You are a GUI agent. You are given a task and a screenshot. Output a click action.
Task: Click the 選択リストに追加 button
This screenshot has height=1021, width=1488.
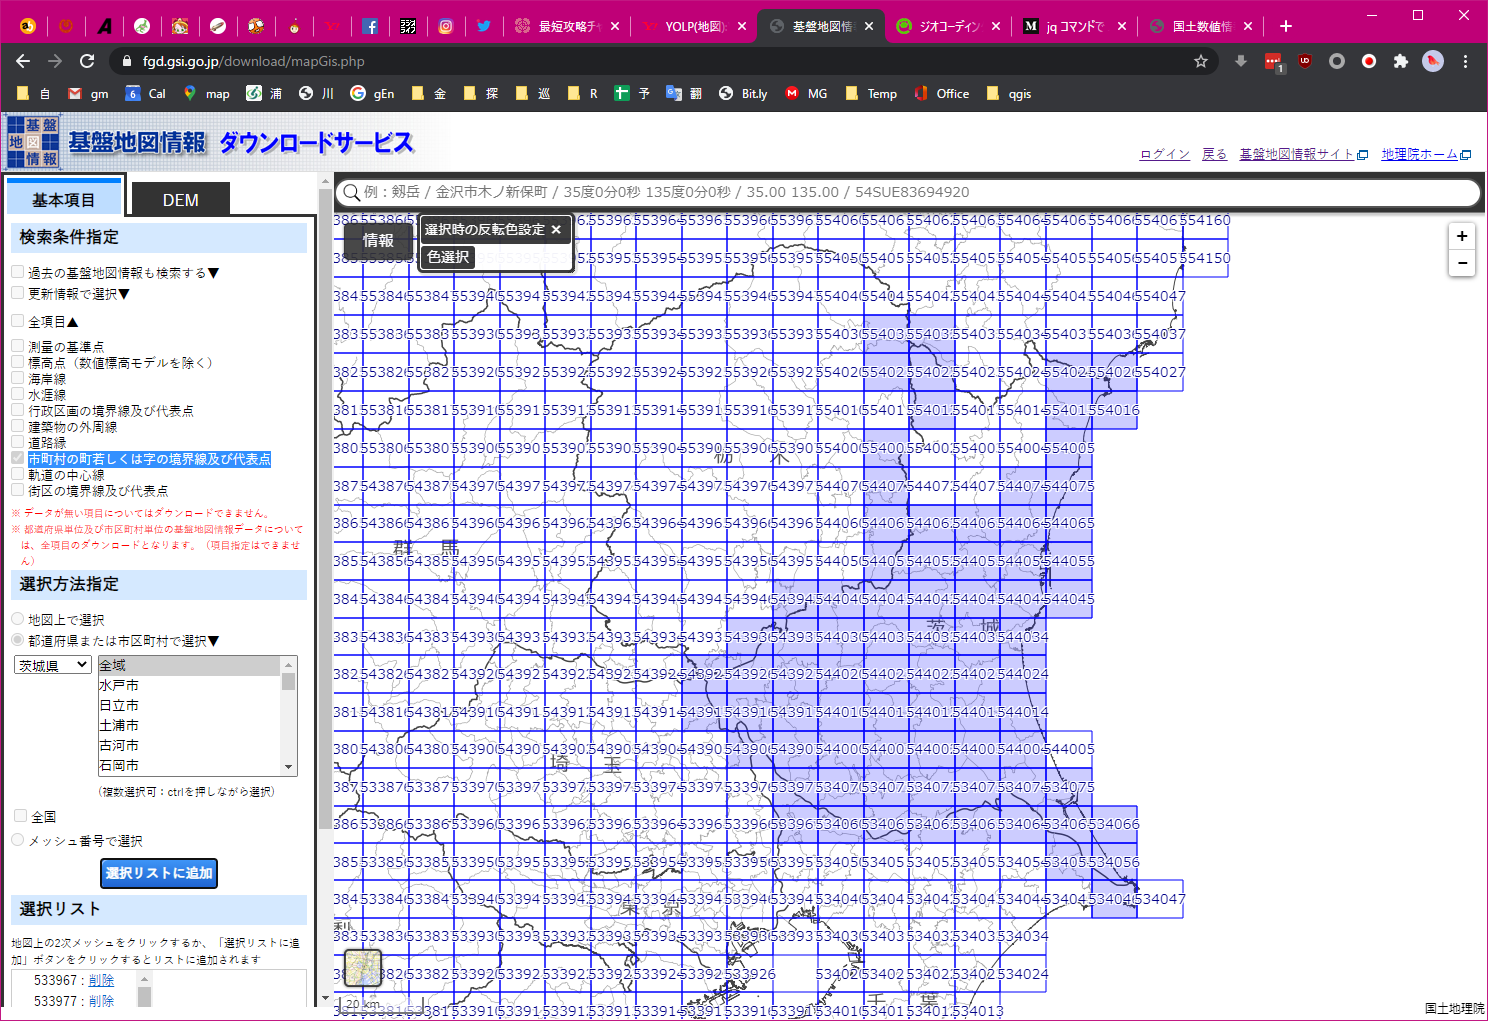(159, 873)
